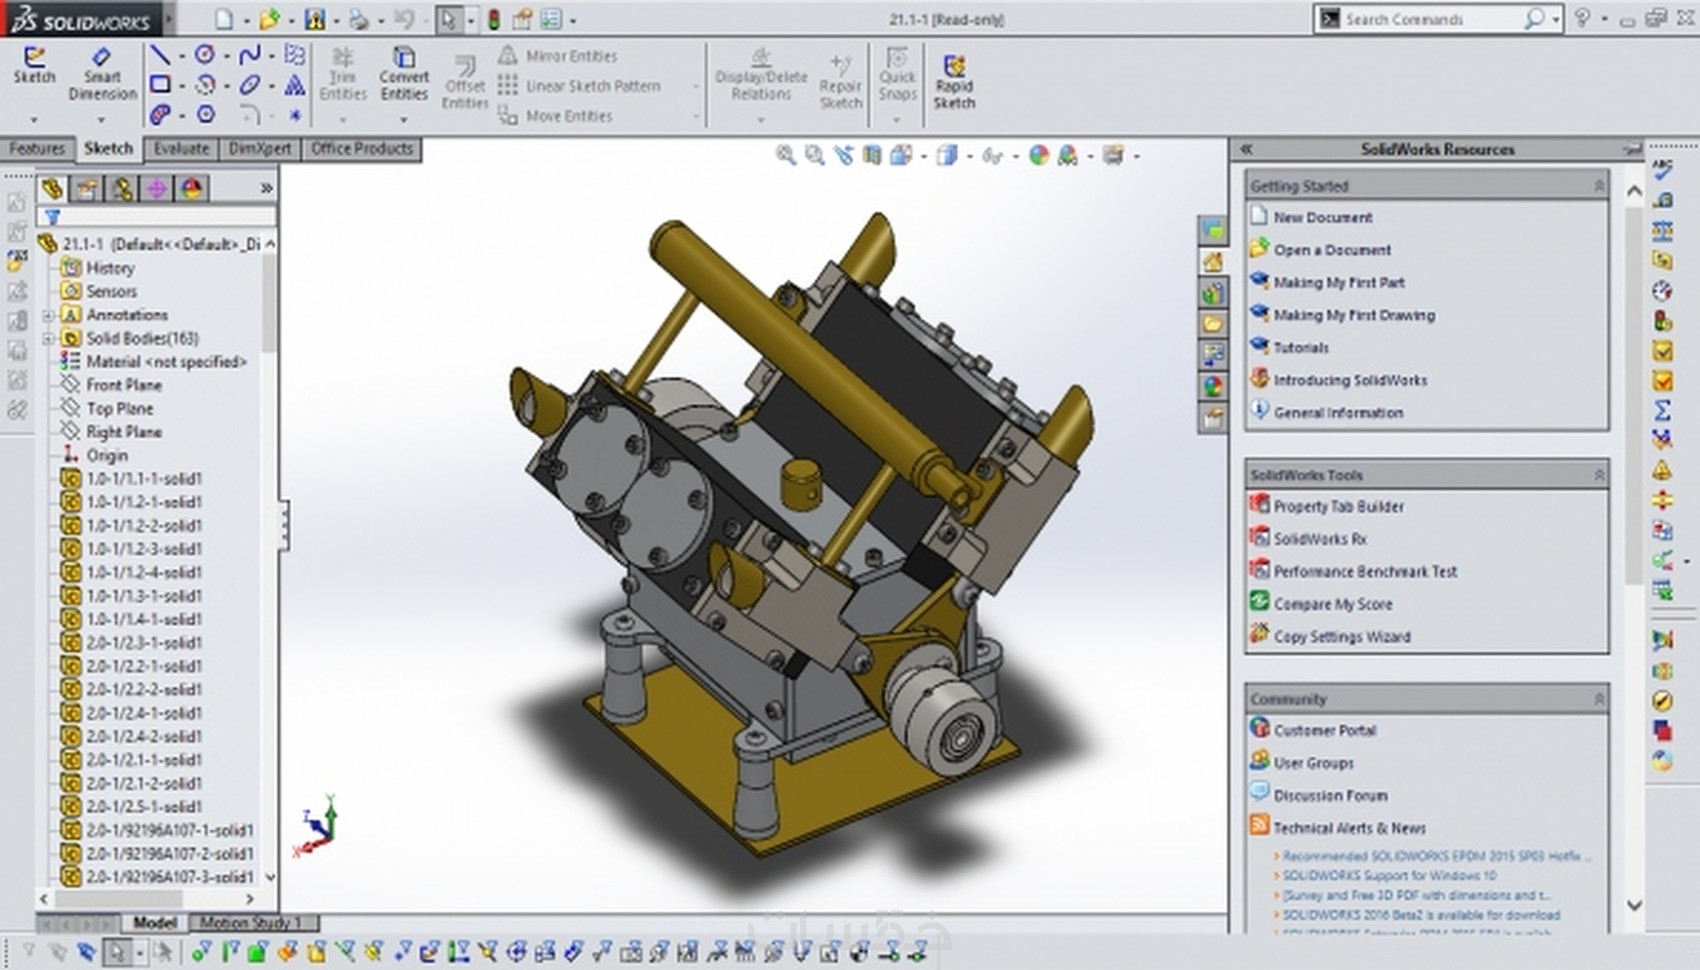This screenshot has height=970, width=1700.
Task: Open the Design Library pane tab icon
Action: click(x=1212, y=293)
